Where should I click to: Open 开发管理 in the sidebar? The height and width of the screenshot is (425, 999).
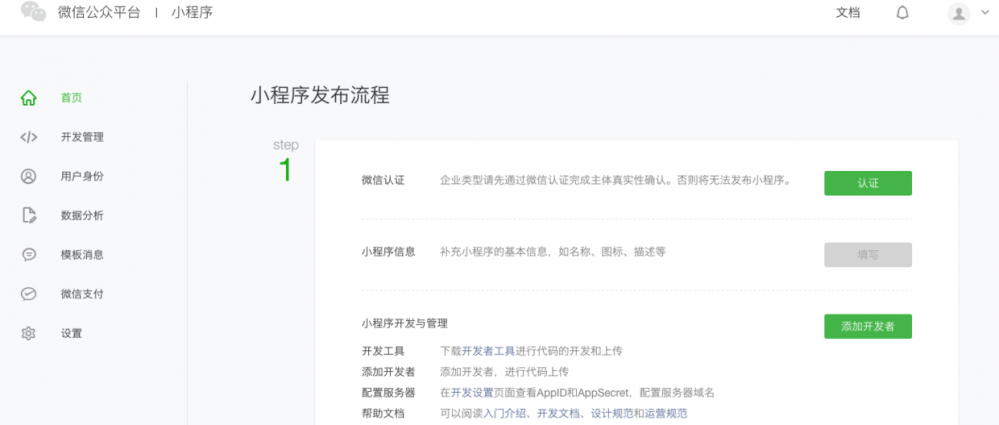click(x=82, y=137)
